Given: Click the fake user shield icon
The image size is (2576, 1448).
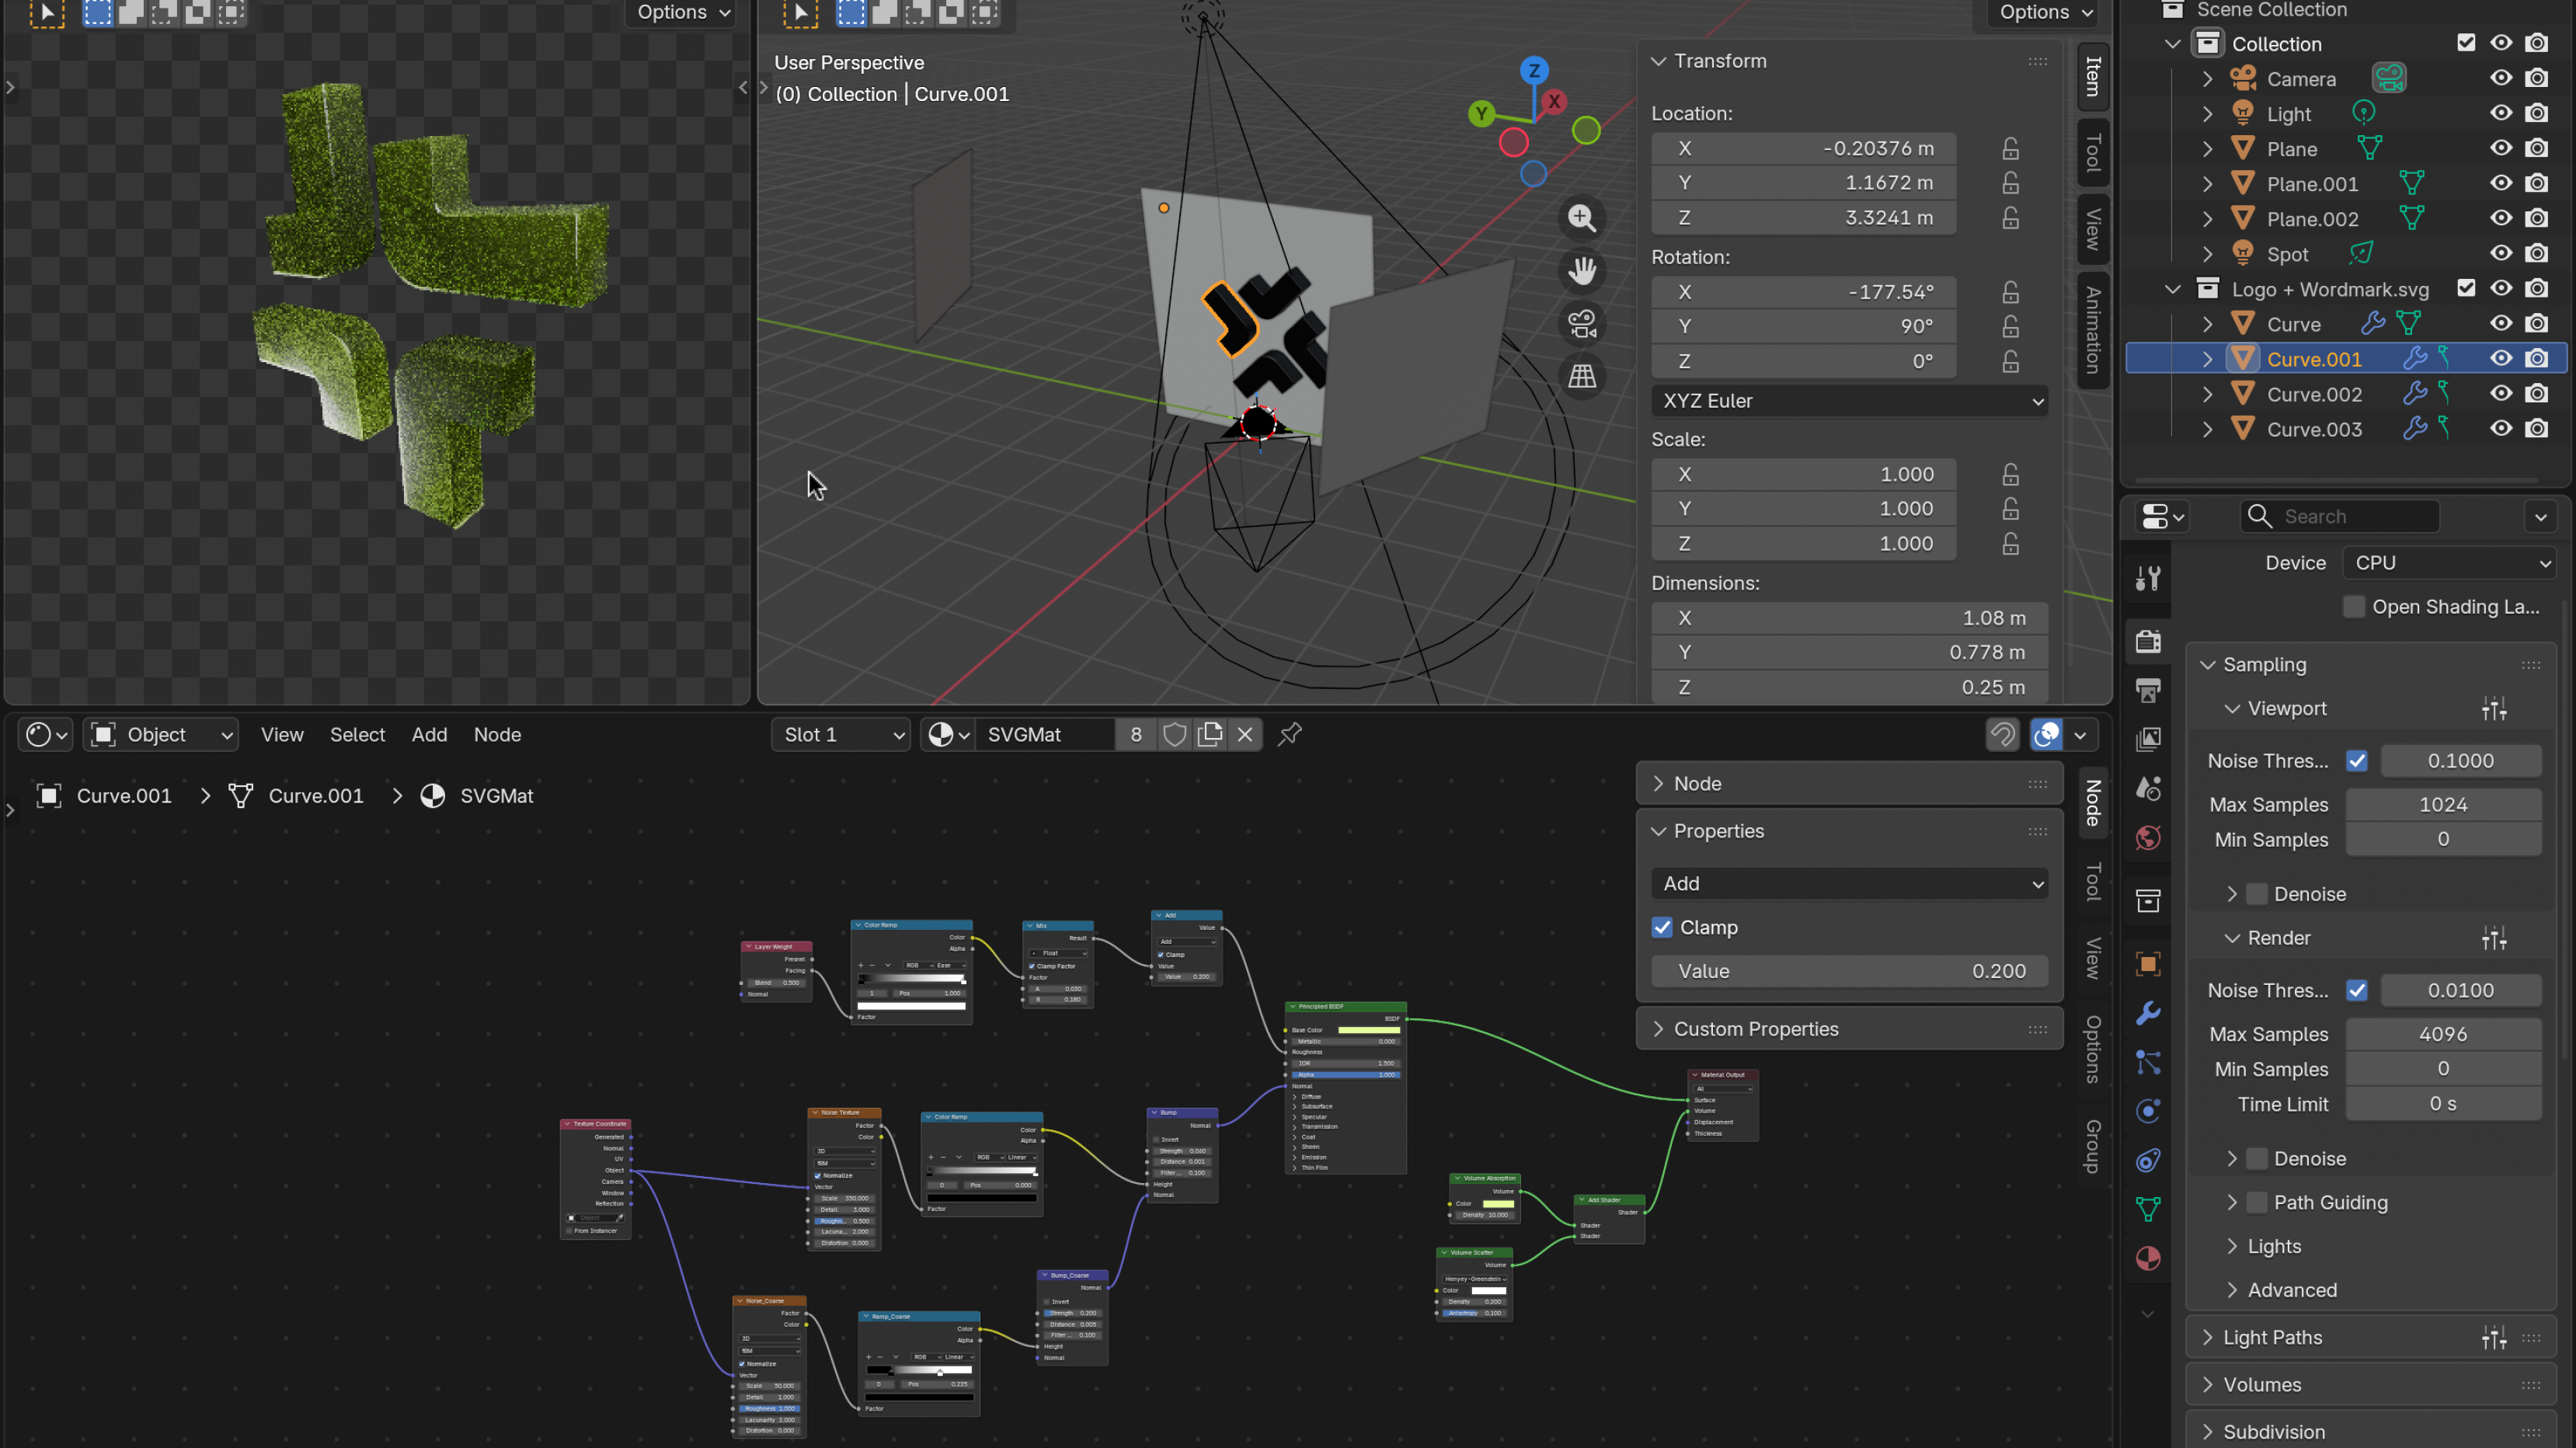Looking at the screenshot, I should point(1174,734).
